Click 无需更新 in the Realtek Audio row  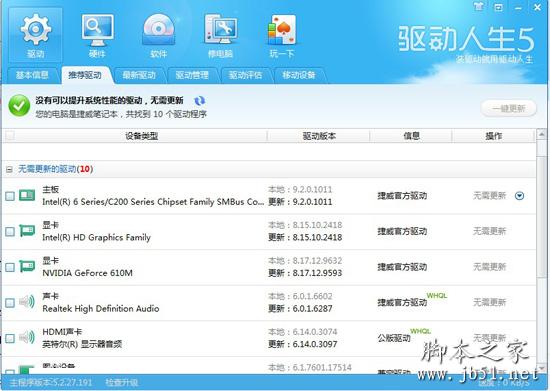(x=490, y=302)
